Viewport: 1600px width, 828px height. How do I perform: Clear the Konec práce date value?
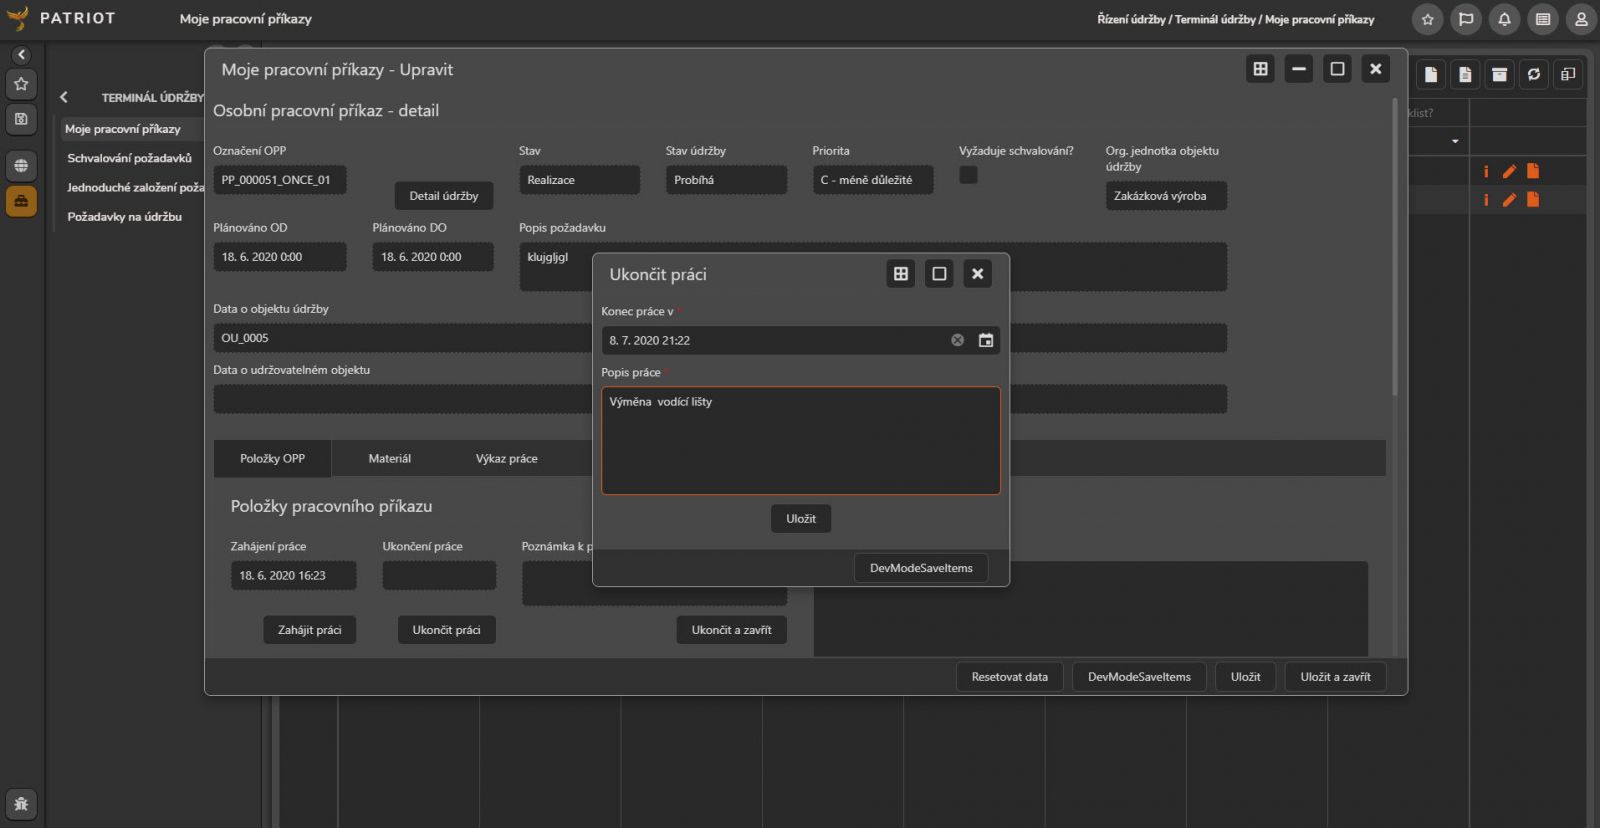click(x=957, y=340)
